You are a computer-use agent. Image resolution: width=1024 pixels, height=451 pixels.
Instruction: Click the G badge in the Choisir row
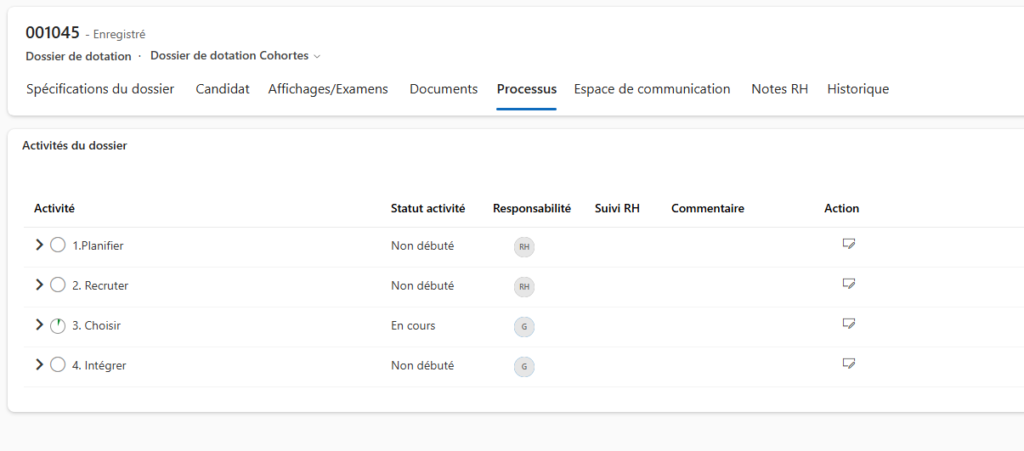coord(524,326)
